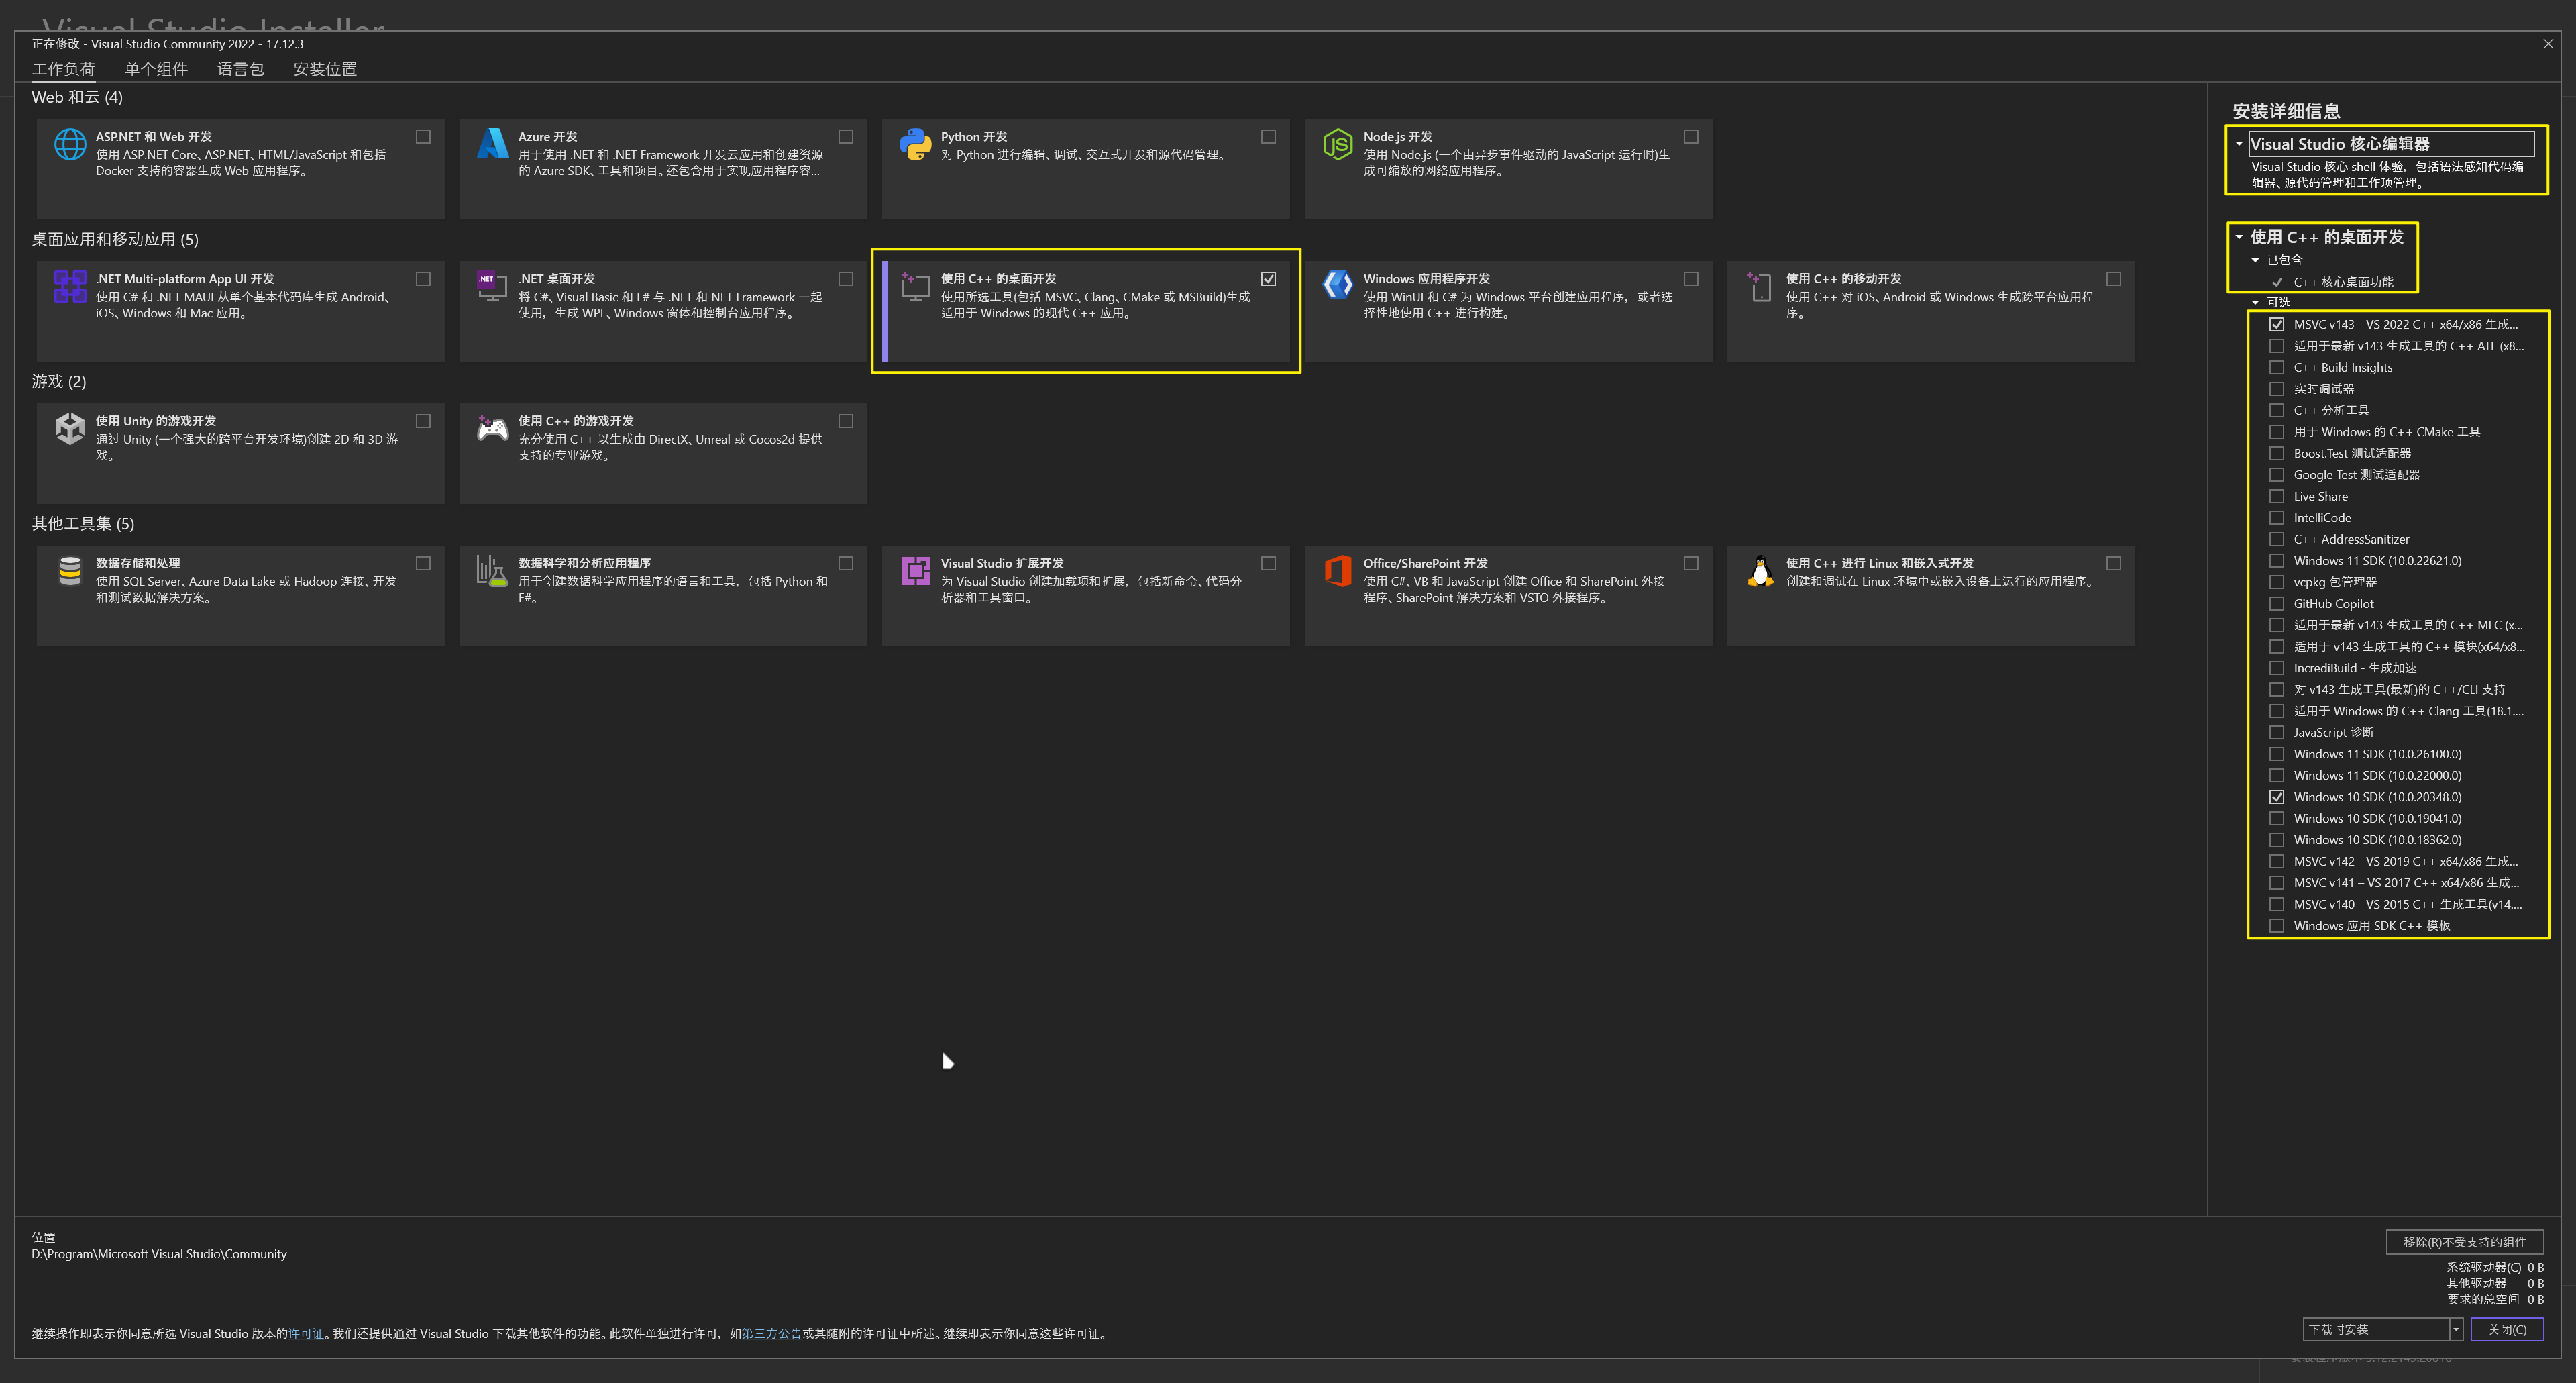Check the GitHub Copilot optional component
Image resolution: width=2576 pixels, height=1383 pixels.
pyautogui.click(x=2277, y=603)
